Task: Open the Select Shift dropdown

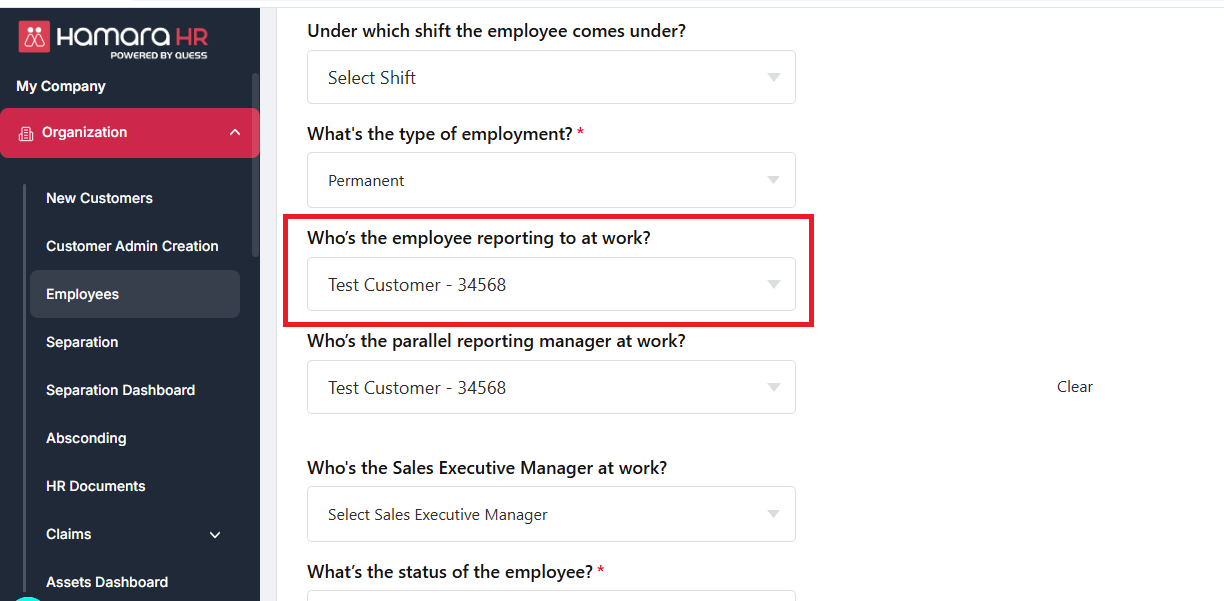Action: (551, 77)
